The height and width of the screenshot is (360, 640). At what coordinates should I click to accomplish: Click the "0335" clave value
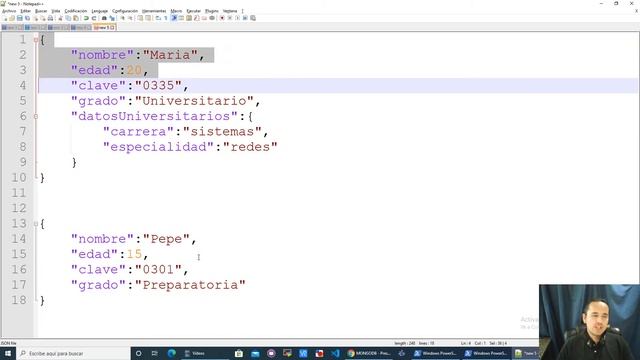[x=158, y=85]
